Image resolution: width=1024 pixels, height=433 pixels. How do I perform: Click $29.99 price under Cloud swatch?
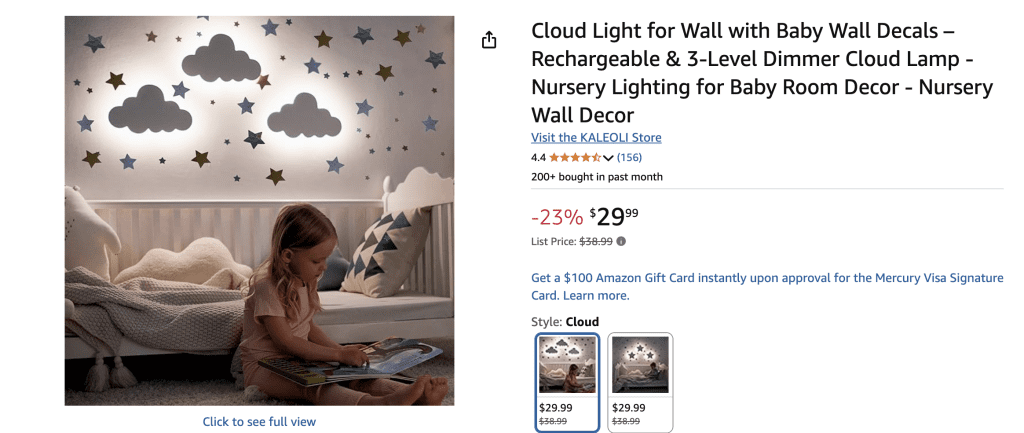[556, 408]
